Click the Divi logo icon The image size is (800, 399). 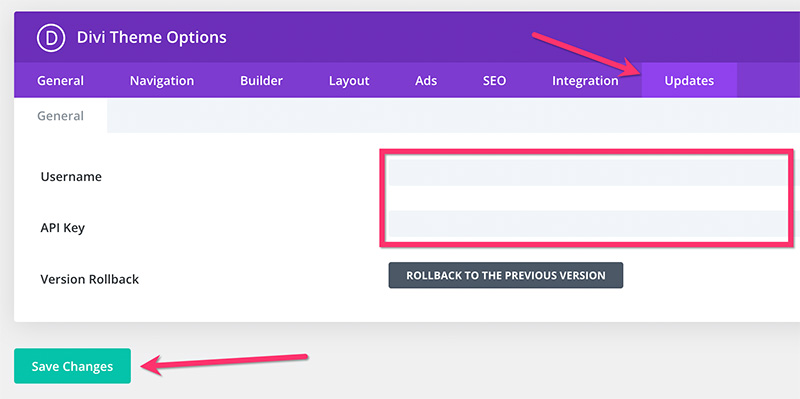click(x=51, y=38)
